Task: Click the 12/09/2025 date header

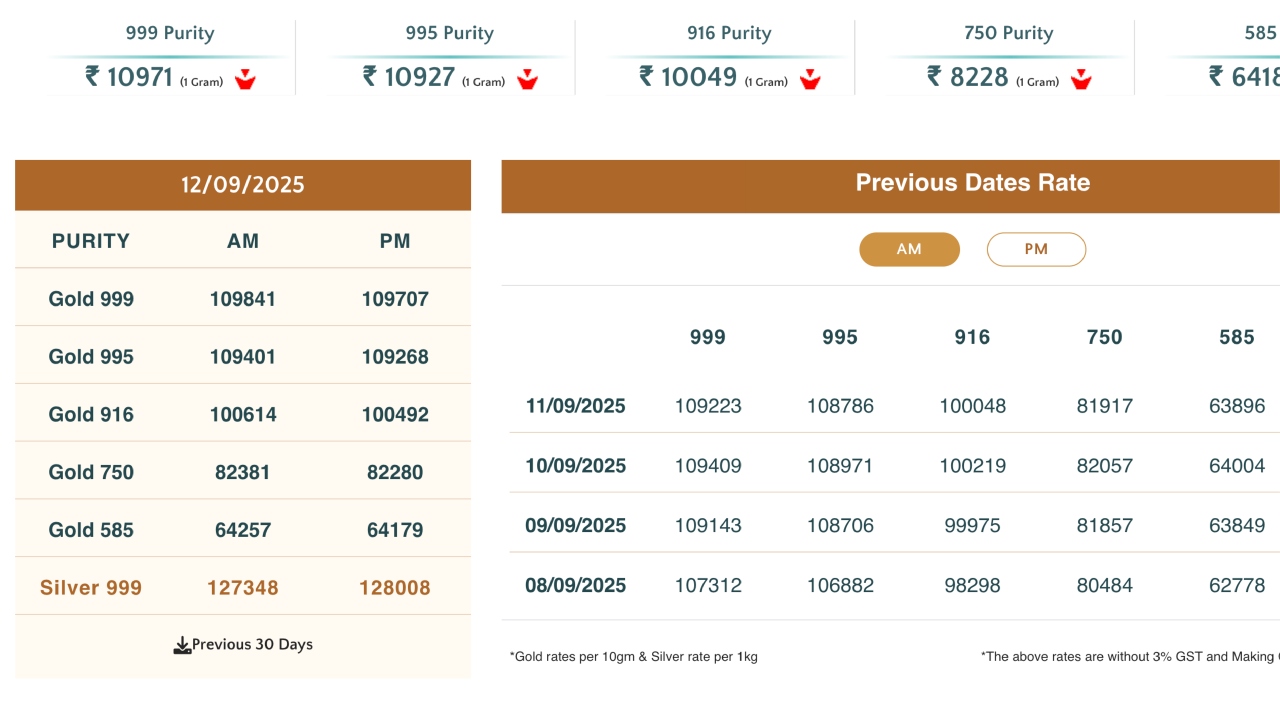Action: click(243, 185)
